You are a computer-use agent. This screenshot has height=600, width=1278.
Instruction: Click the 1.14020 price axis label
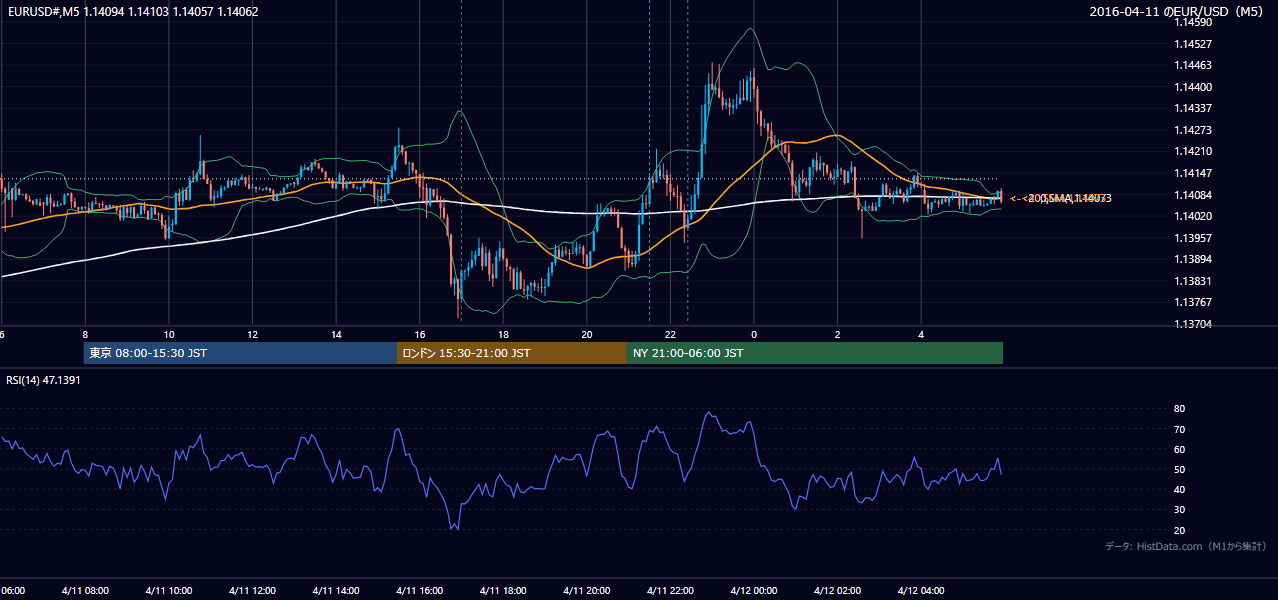point(1194,216)
